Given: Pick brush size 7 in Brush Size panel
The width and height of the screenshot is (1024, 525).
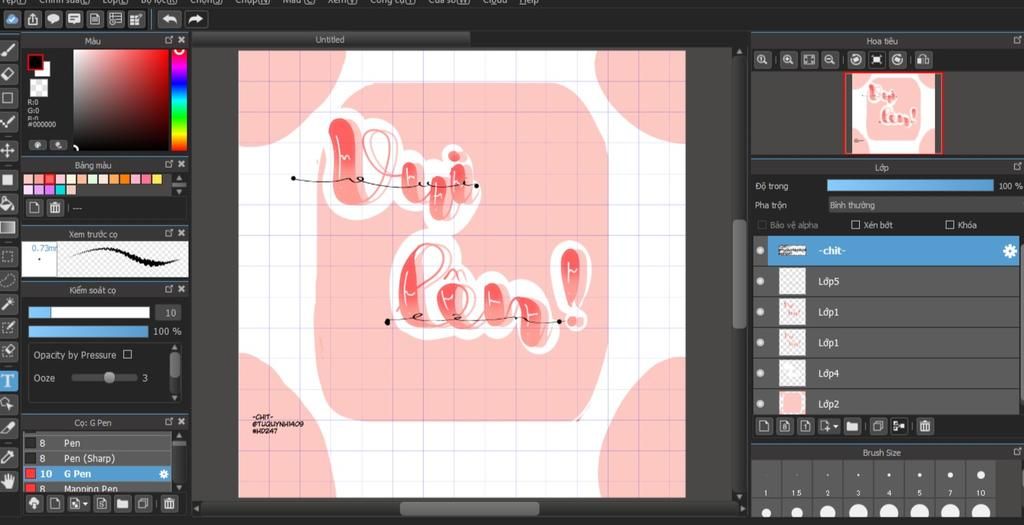Looking at the screenshot, I should (x=950, y=481).
